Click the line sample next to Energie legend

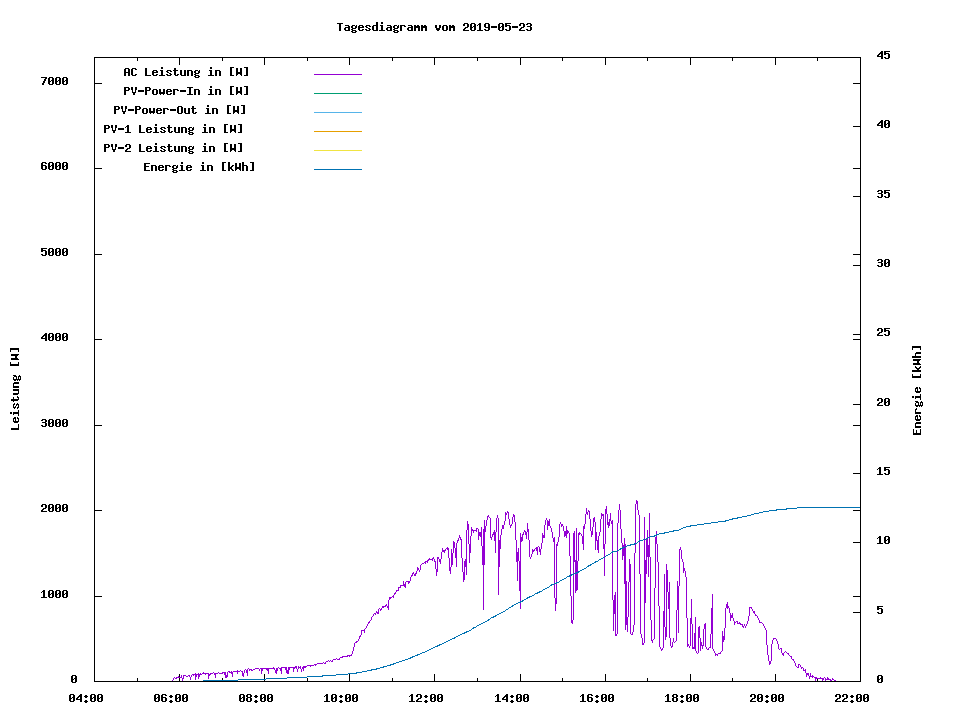(337, 169)
